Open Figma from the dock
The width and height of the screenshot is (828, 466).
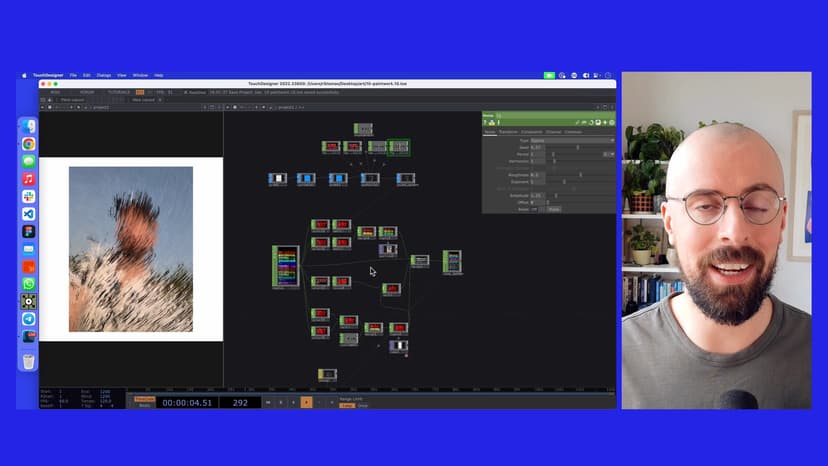(x=29, y=231)
